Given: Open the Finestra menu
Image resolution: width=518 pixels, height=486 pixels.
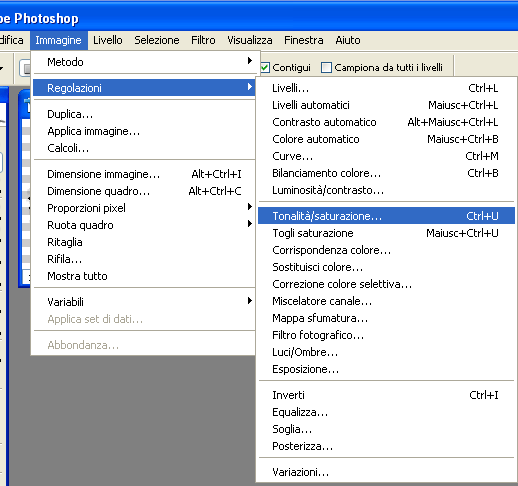Looking at the screenshot, I should pyautogui.click(x=304, y=40).
